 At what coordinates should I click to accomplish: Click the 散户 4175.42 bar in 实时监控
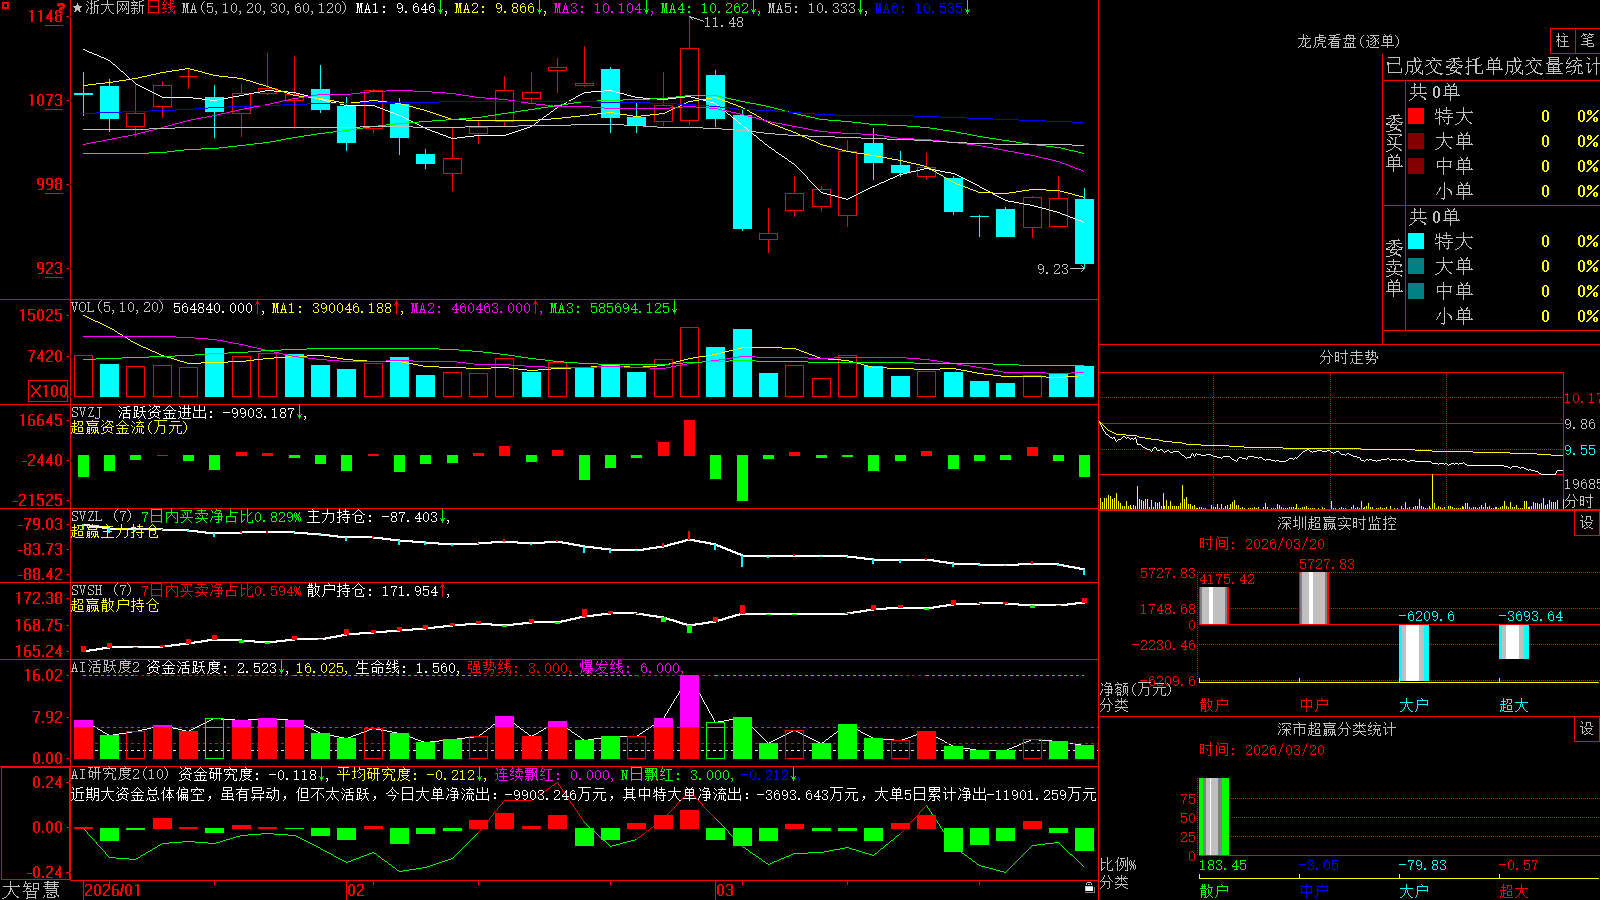point(1214,606)
